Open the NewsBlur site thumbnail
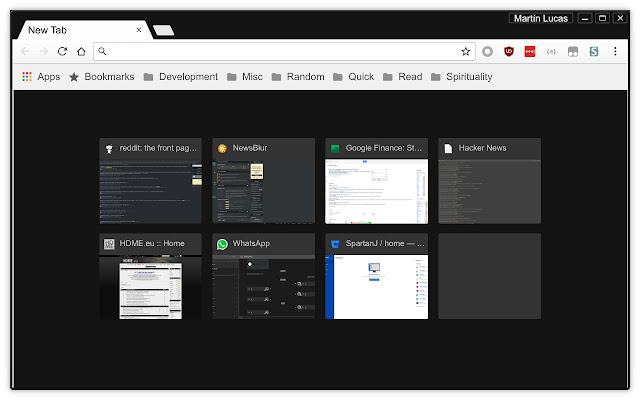 pos(264,181)
